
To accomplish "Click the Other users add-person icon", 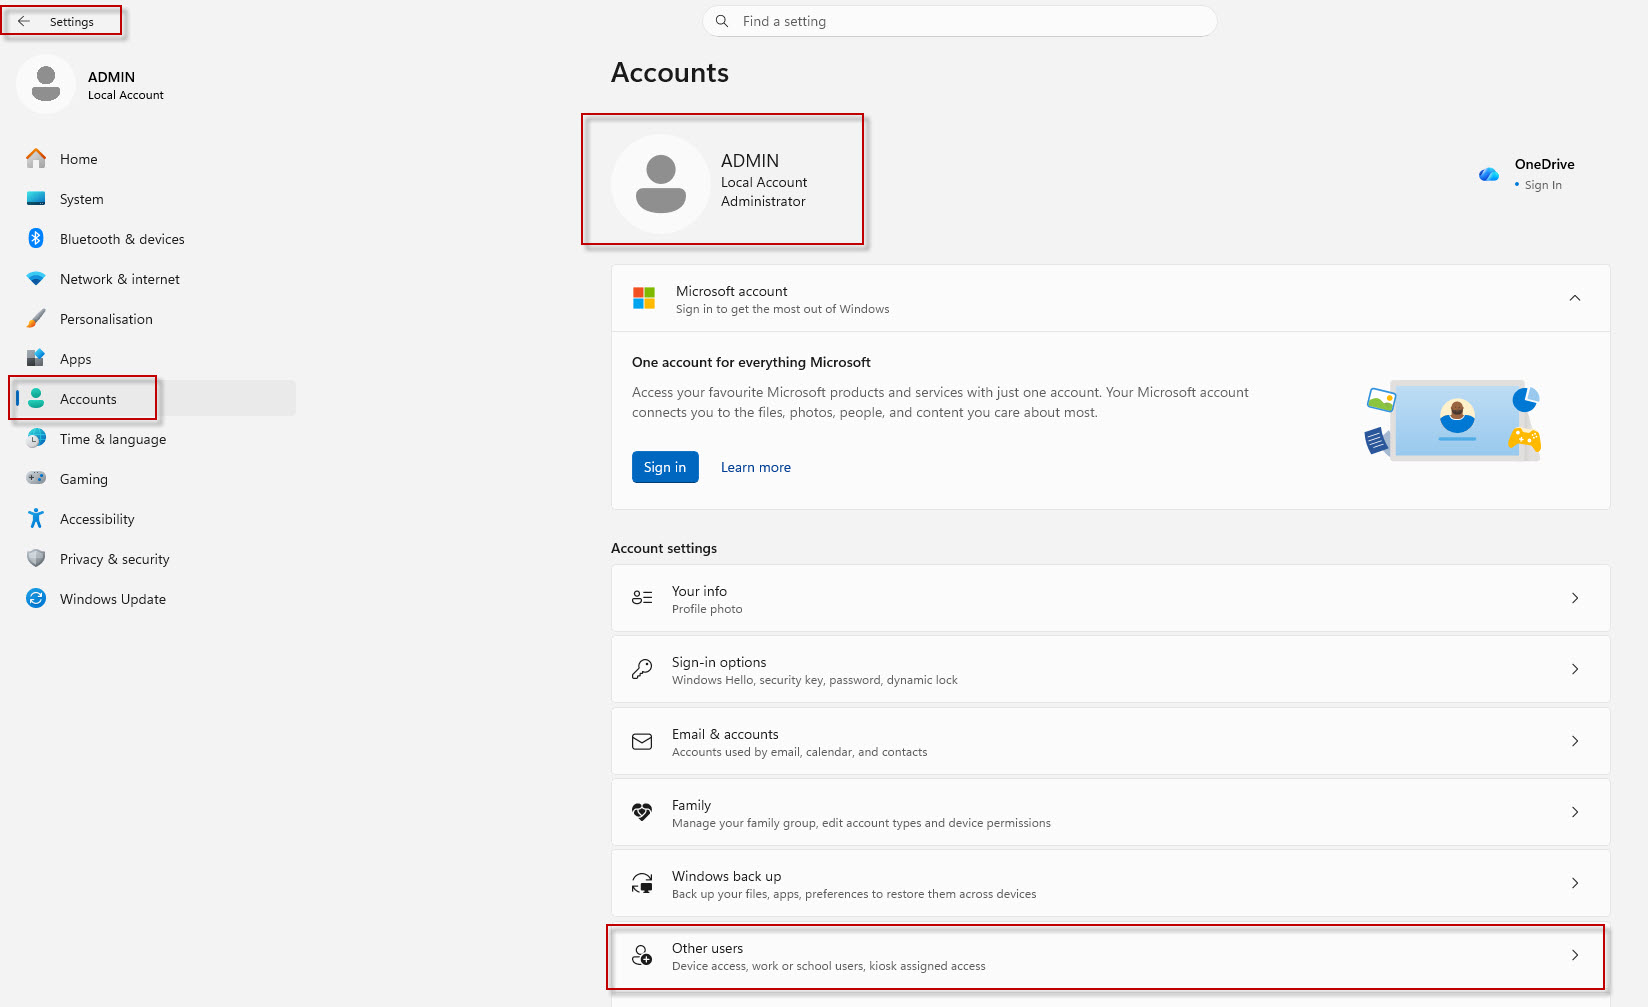I will point(642,955).
